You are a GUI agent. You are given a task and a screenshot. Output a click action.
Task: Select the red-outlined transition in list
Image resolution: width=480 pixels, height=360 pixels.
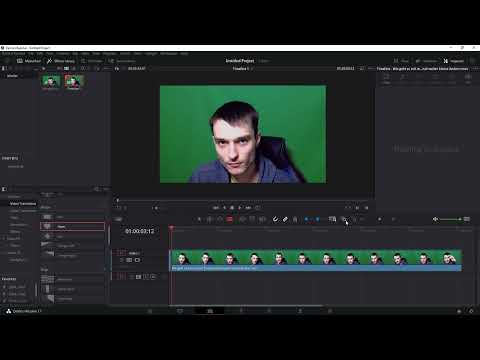coord(72,227)
